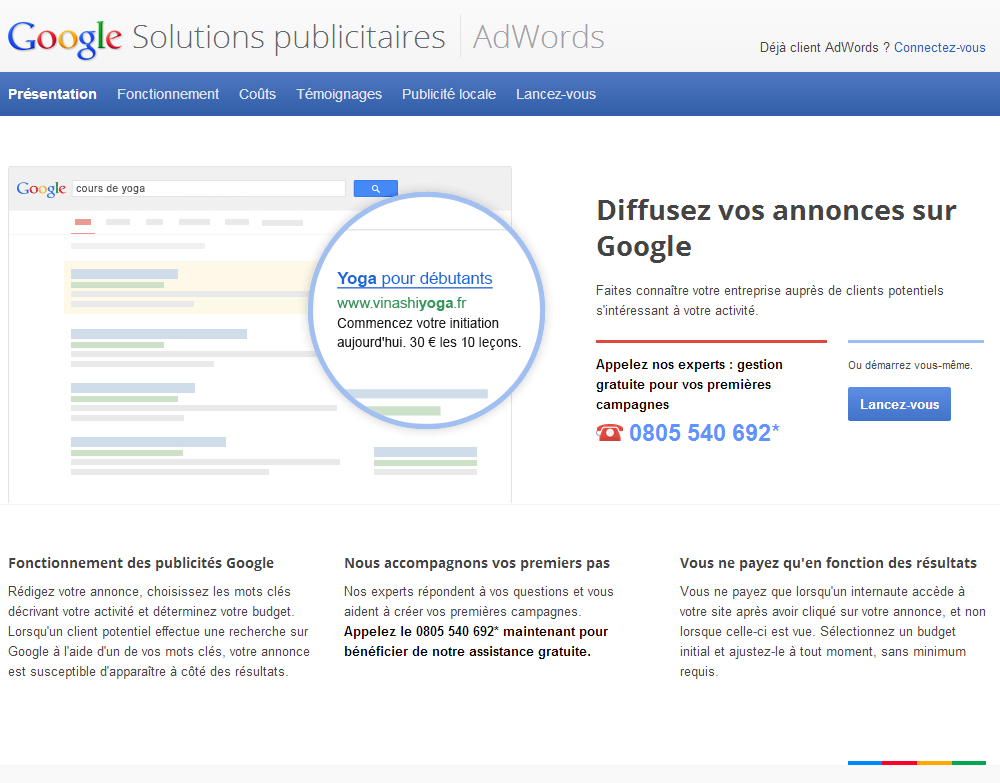Open Lancez-vous in the navigation bar
This screenshot has width=1000, height=783.
point(555,94)
